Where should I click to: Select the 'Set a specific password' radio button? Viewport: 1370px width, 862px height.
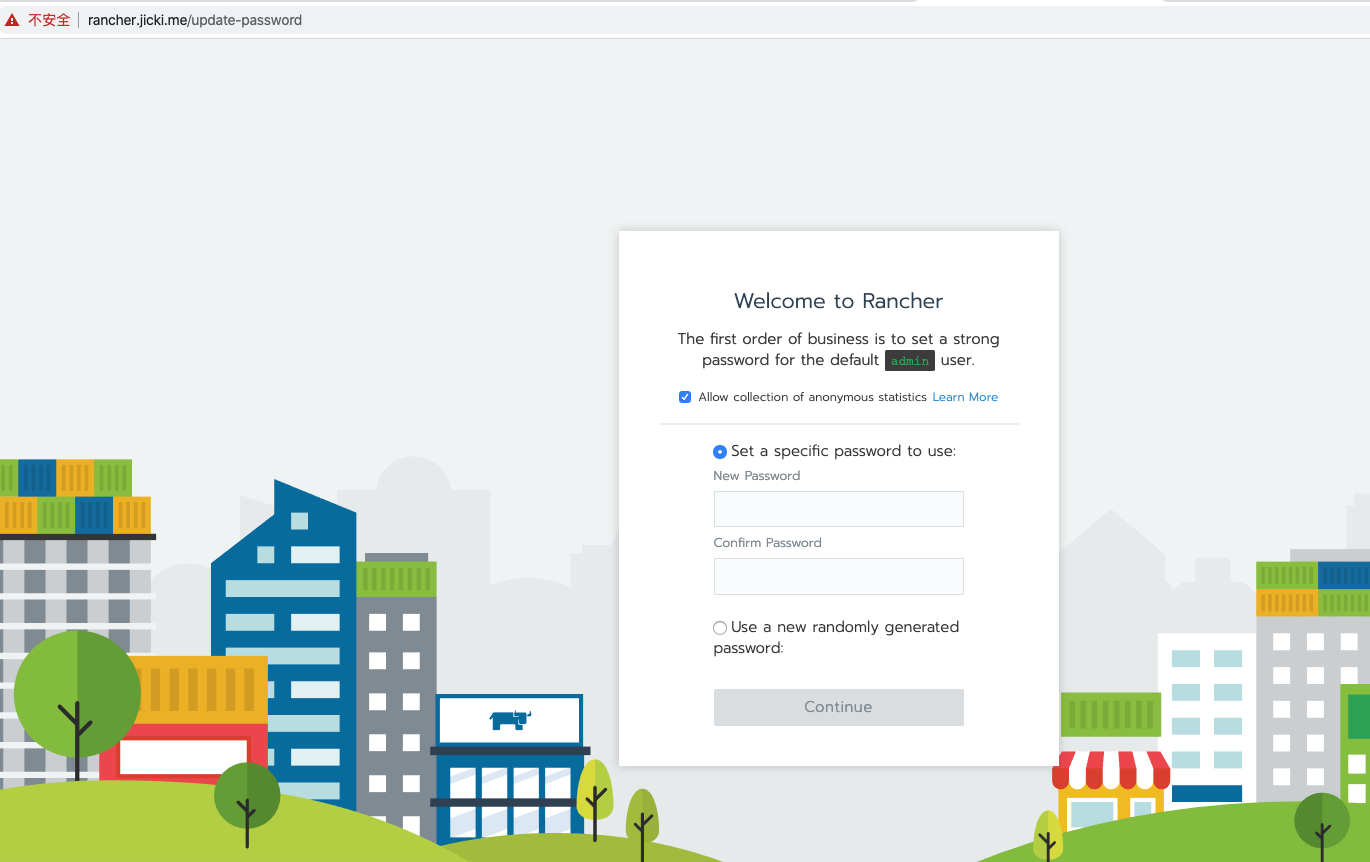click(720, 452)
